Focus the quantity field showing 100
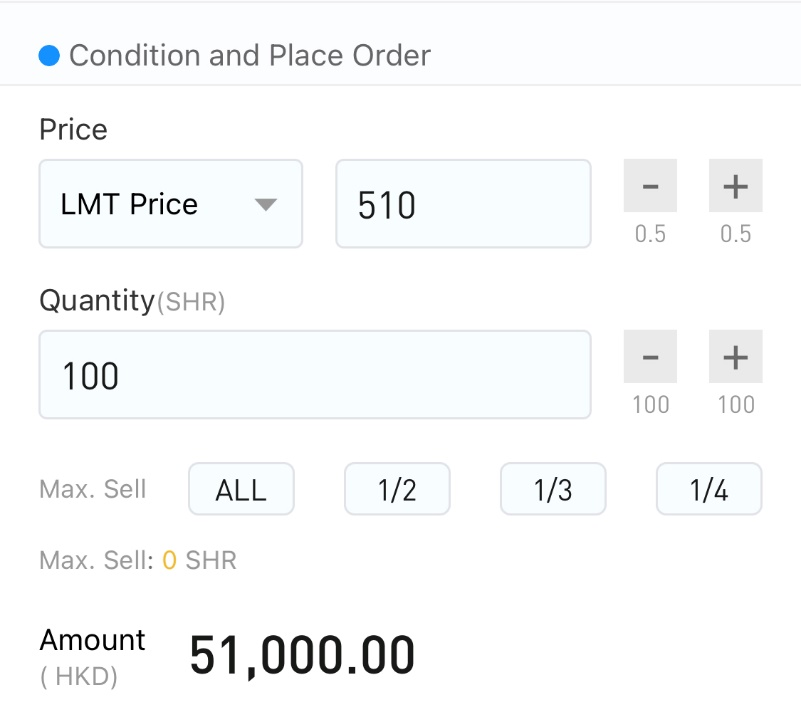 pyautogui.click(x=315, y=374)
